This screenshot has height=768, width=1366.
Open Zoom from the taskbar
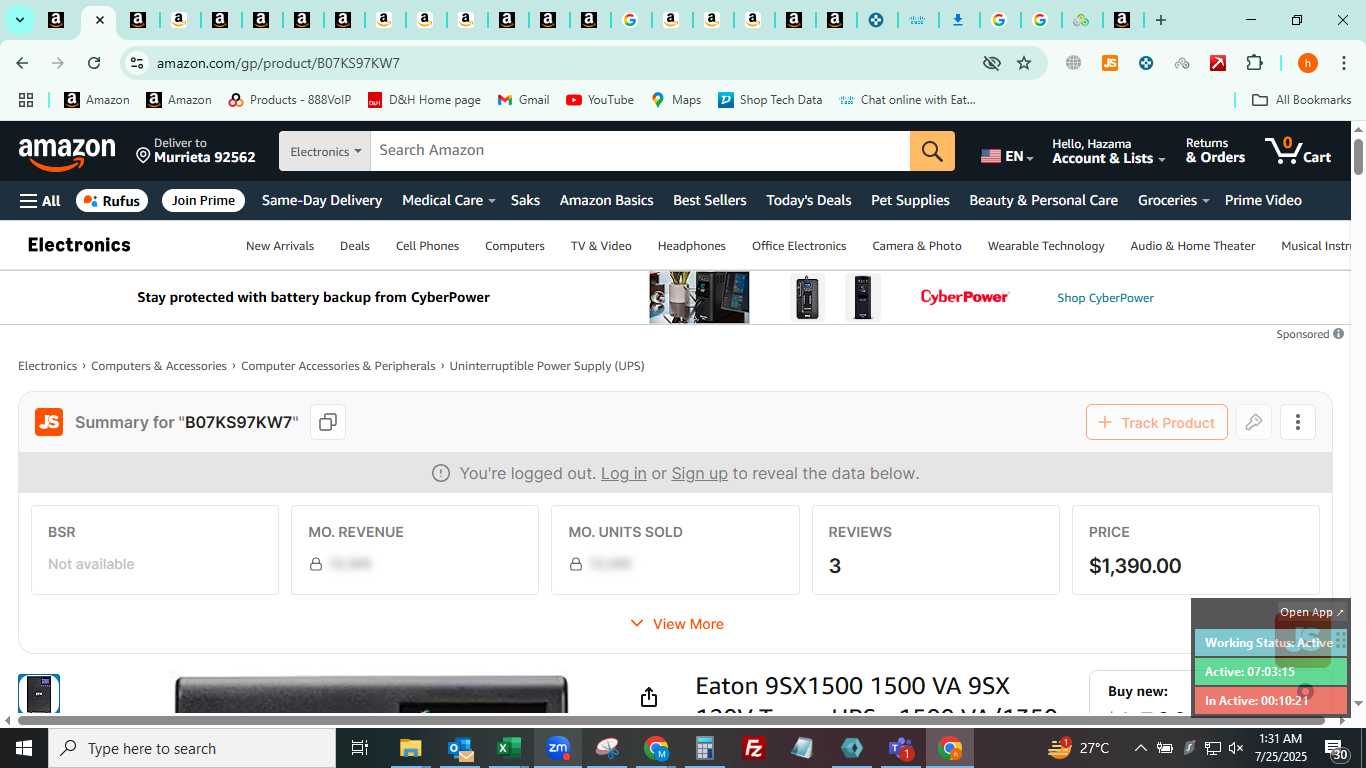(558, 748)
